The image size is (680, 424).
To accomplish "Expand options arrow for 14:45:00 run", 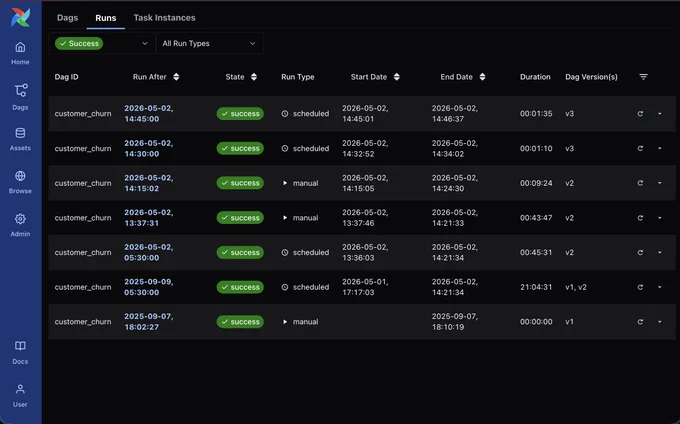I will point(660,114).
